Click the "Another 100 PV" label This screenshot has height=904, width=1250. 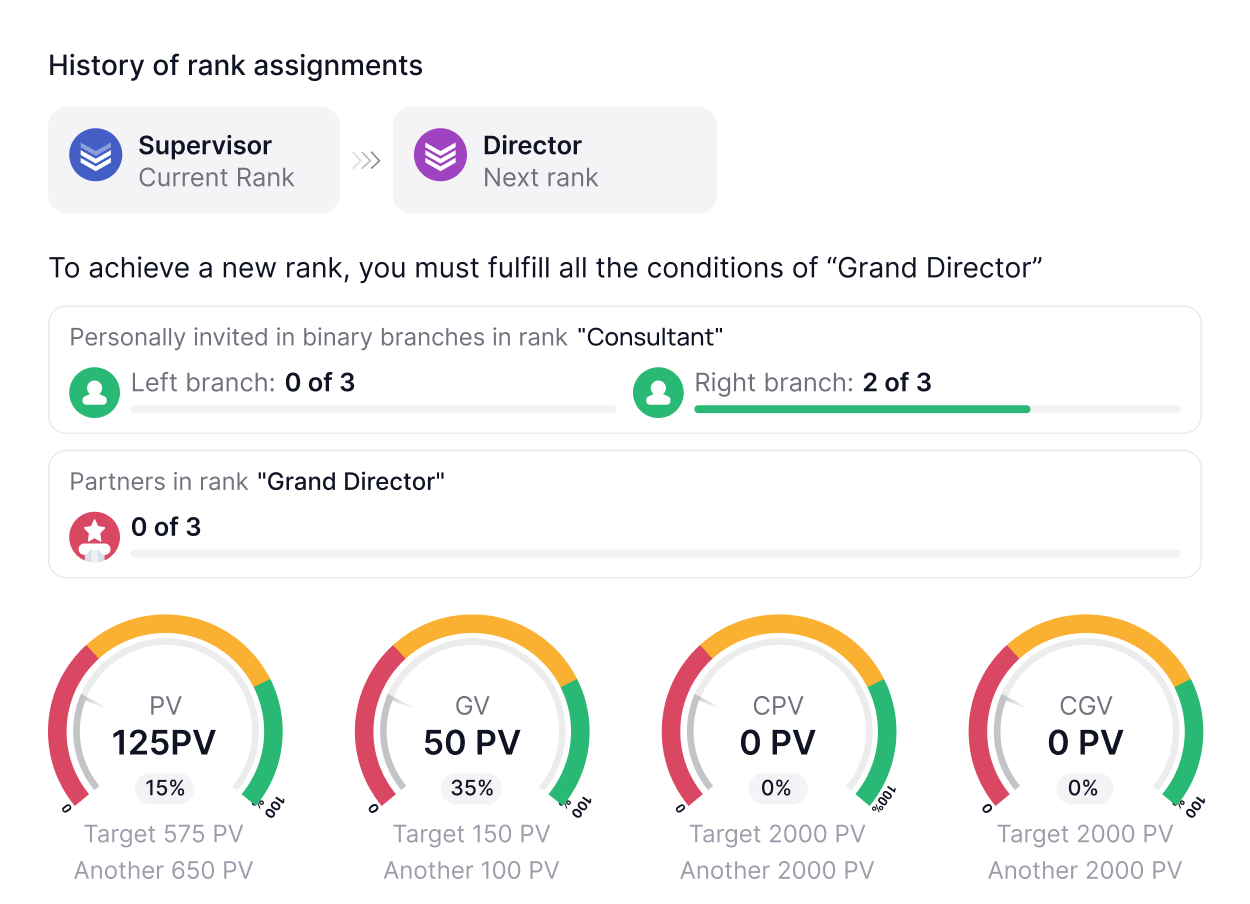point(471,870)
